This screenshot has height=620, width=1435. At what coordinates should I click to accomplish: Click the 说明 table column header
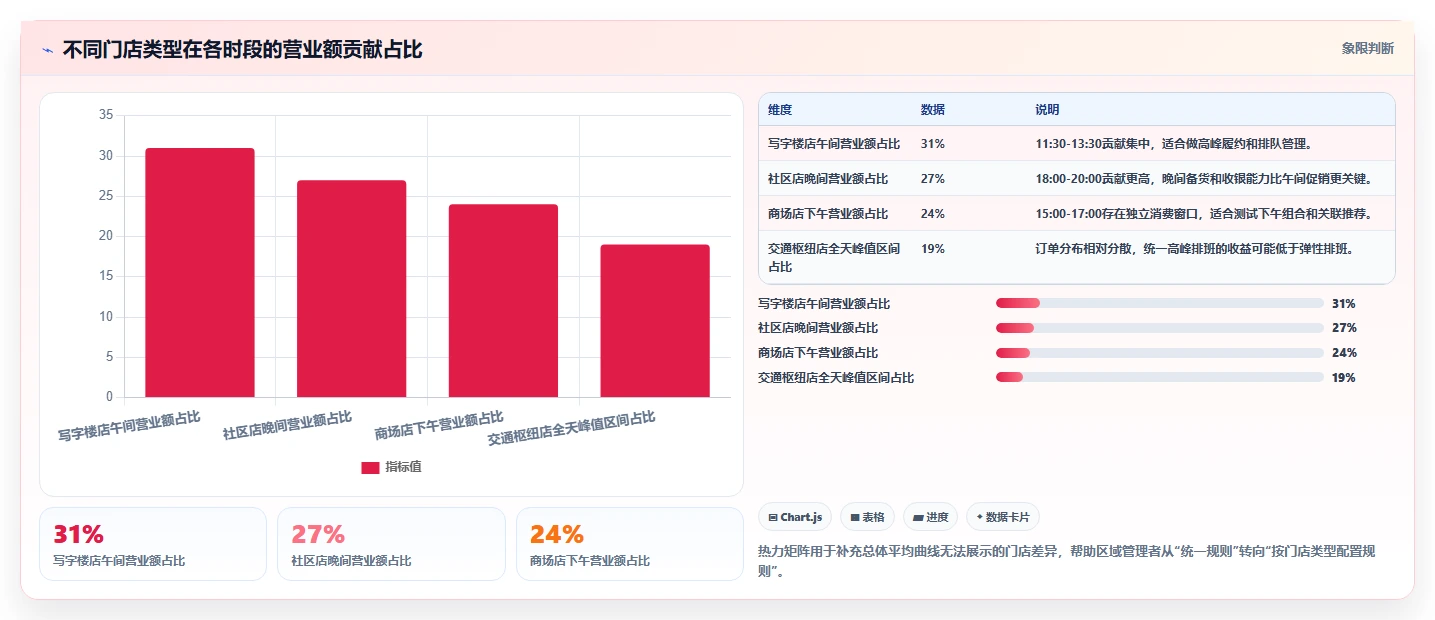coord(1047,109)
